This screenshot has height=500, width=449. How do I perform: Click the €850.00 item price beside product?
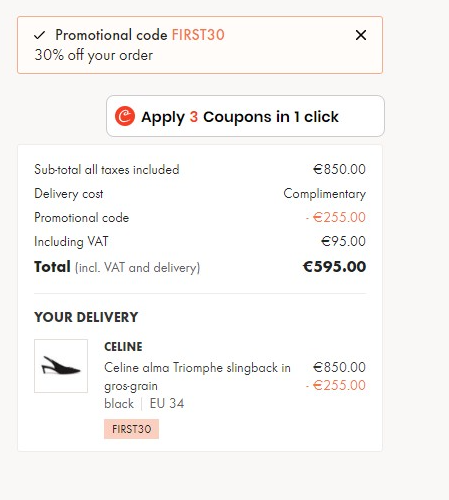click(x=339, y=367)
